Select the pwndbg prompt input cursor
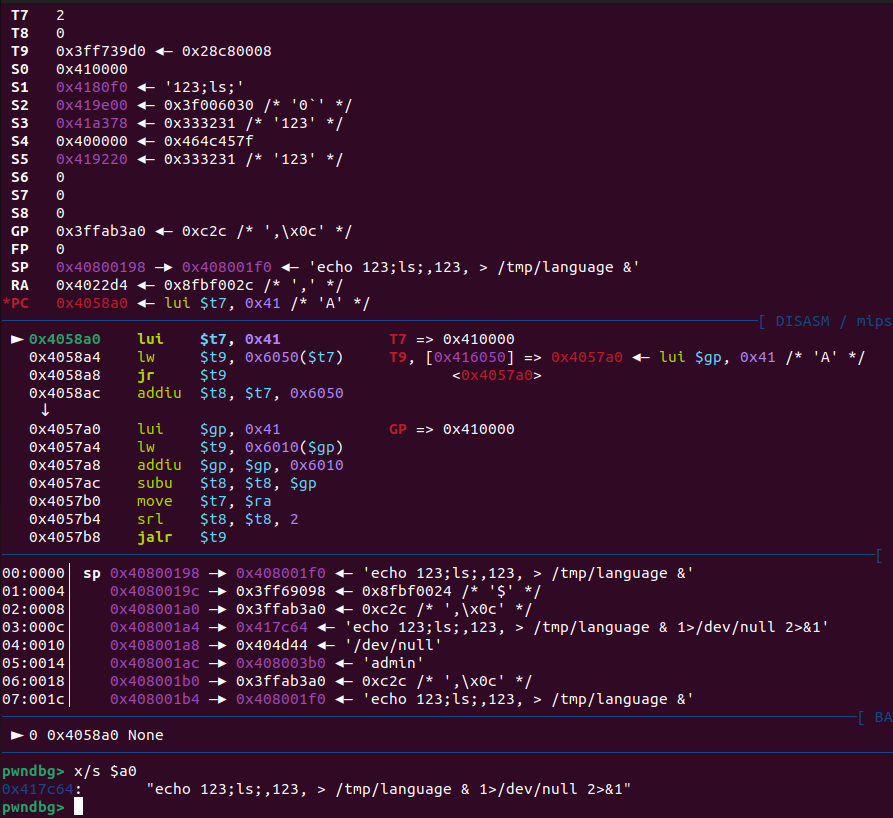 (79, 807)
